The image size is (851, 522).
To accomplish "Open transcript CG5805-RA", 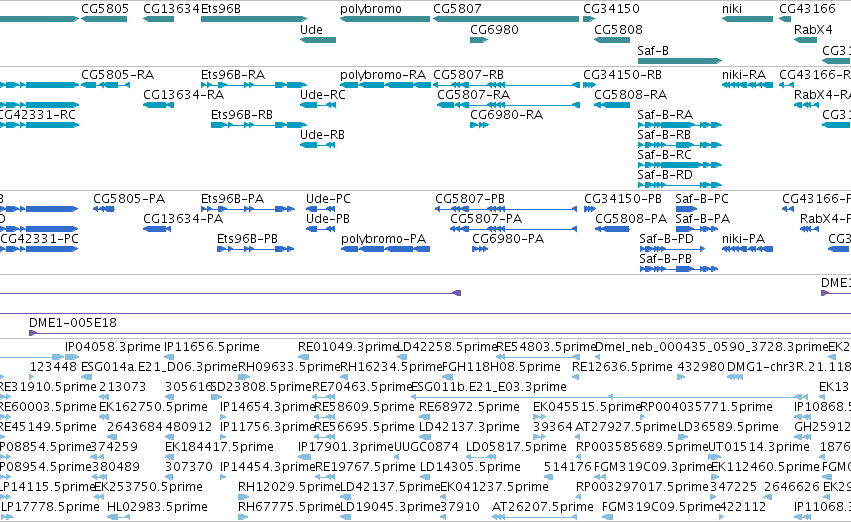I will 117,75.
